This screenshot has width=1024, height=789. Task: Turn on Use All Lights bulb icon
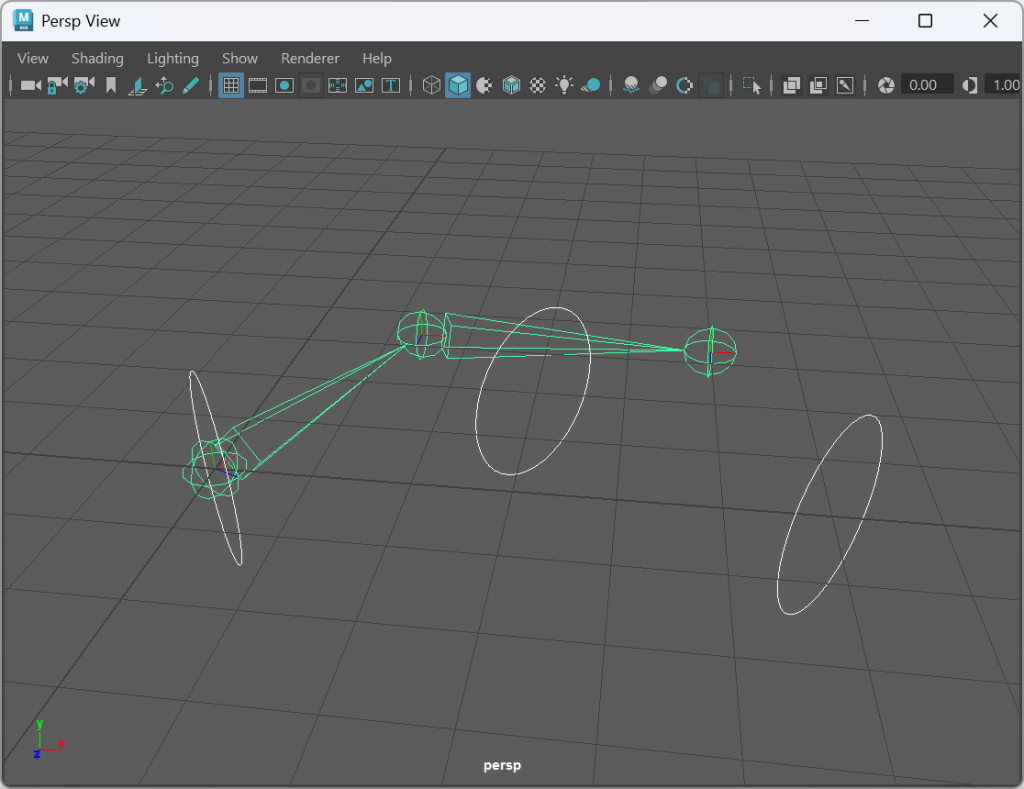coord(564,85)
